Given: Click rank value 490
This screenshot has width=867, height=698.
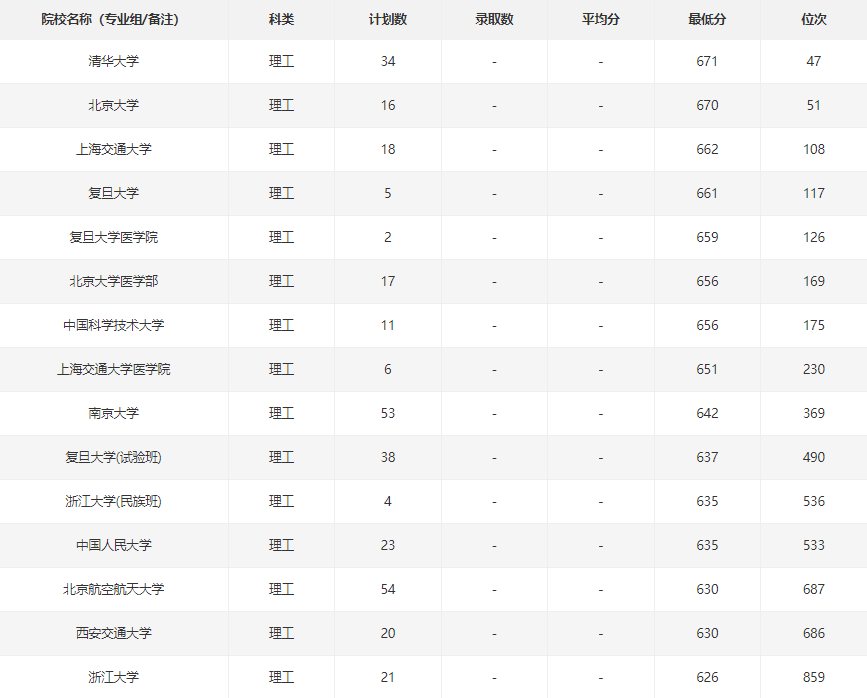Looking at the screenshot, I should click(x=814, y=457).
